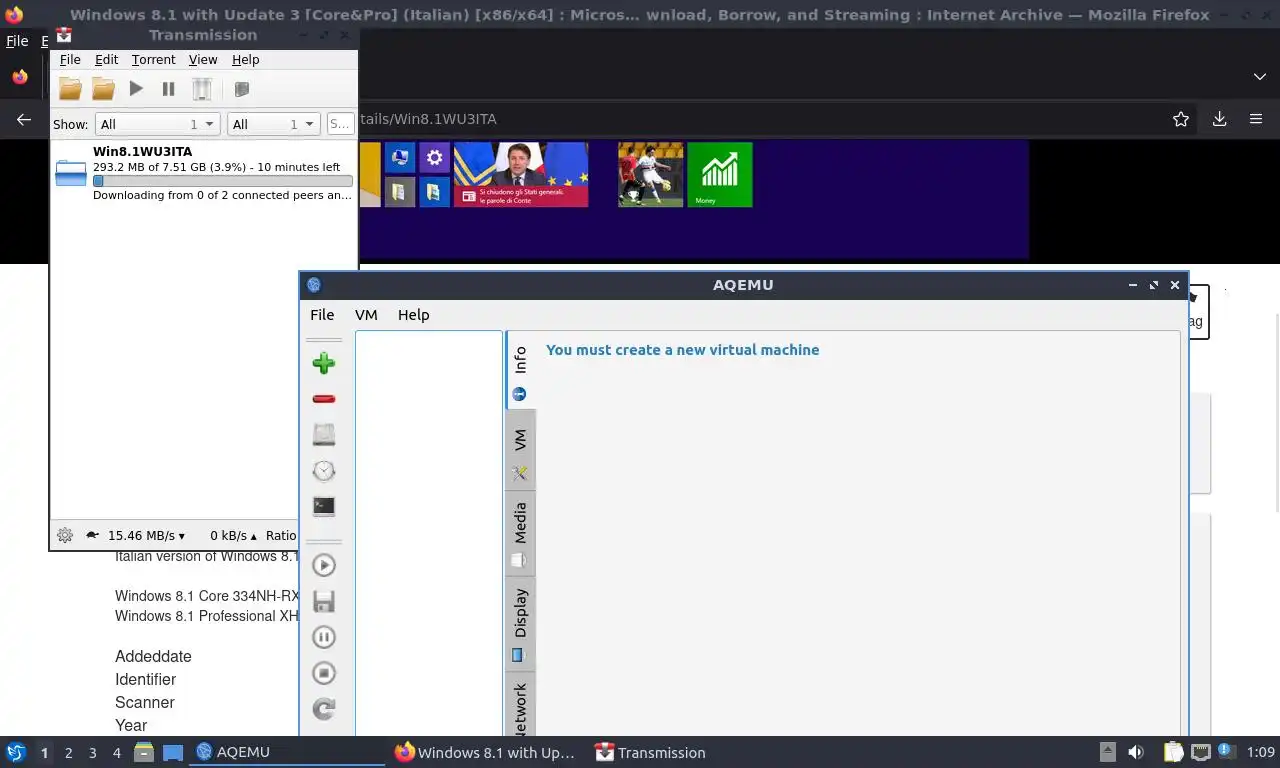This screenshot has width=1280, height=768.
Task: Switch to AQEMU Info tab
Action: tap(520, 370)
